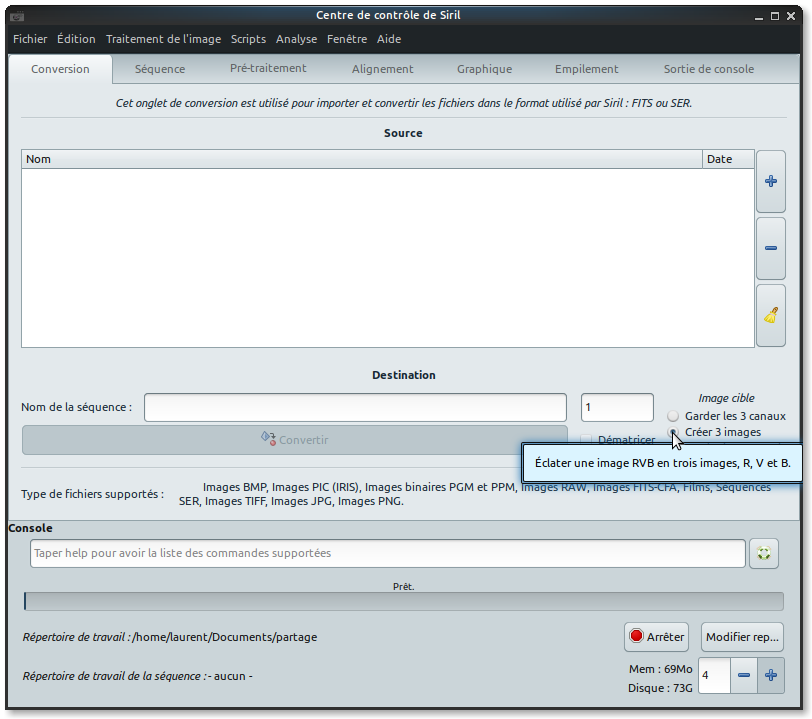This screenshot has width=812, height=719.
Task: Open the Aide menu
Action: (389, 39)
